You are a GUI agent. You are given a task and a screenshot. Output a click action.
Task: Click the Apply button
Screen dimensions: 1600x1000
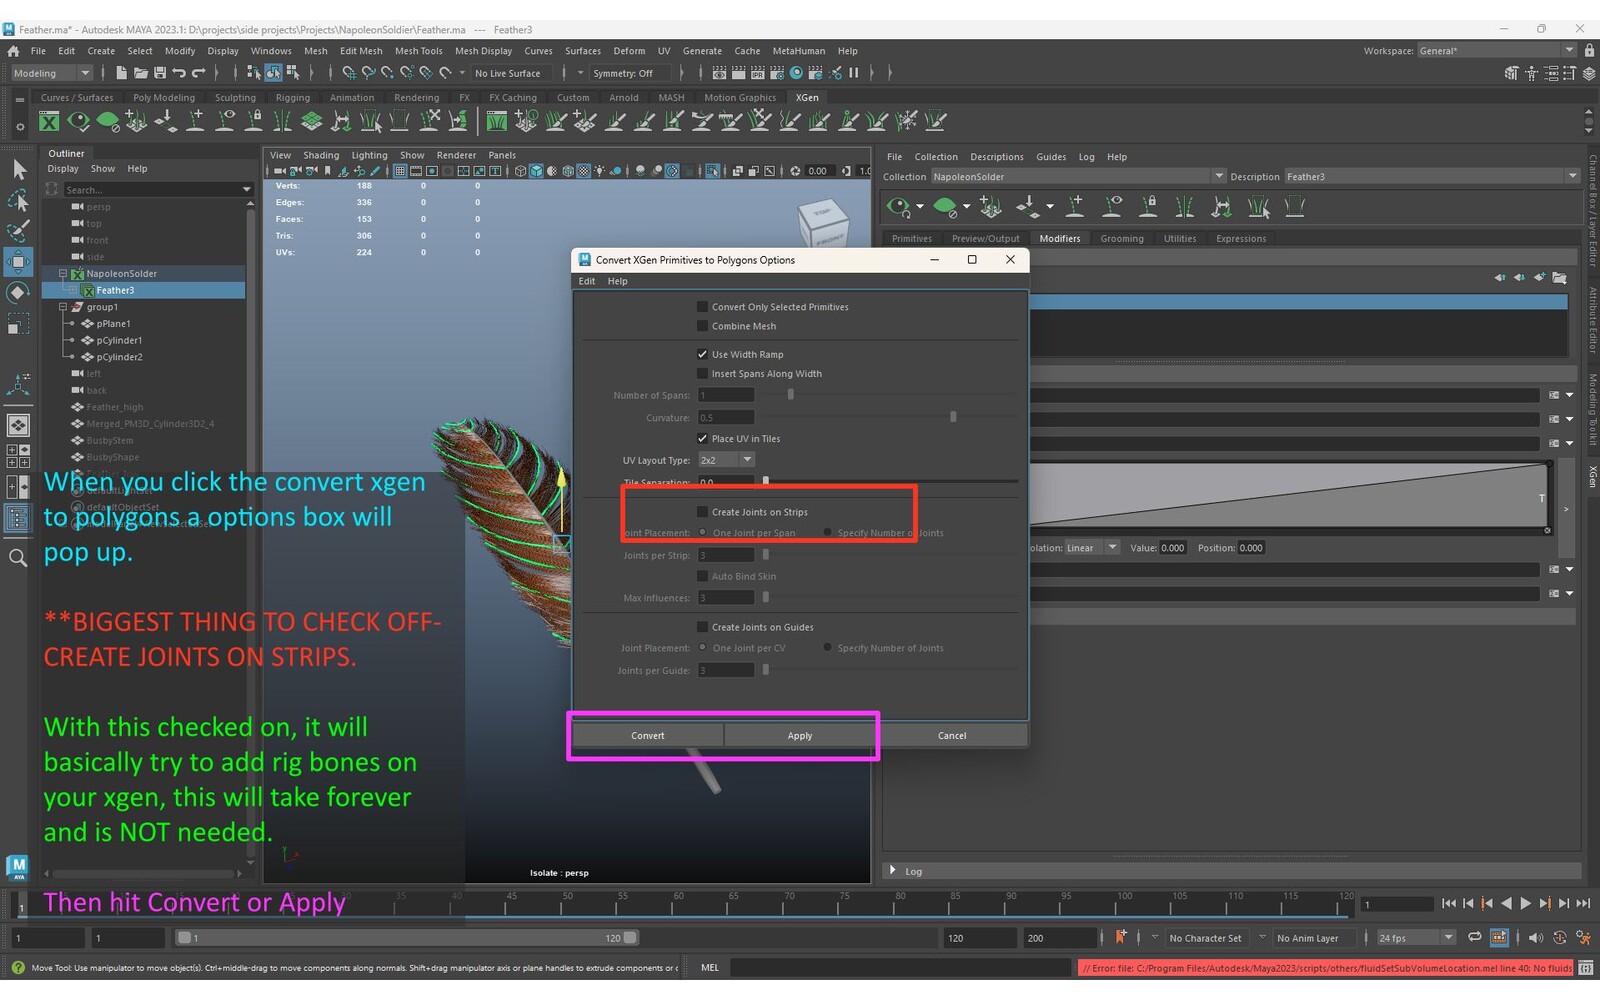pos(800,736)
